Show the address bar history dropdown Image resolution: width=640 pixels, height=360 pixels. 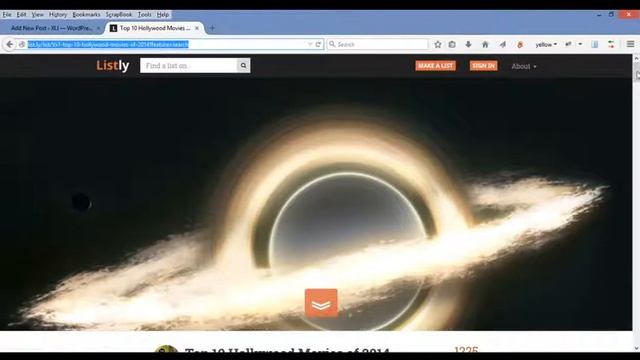310,44
